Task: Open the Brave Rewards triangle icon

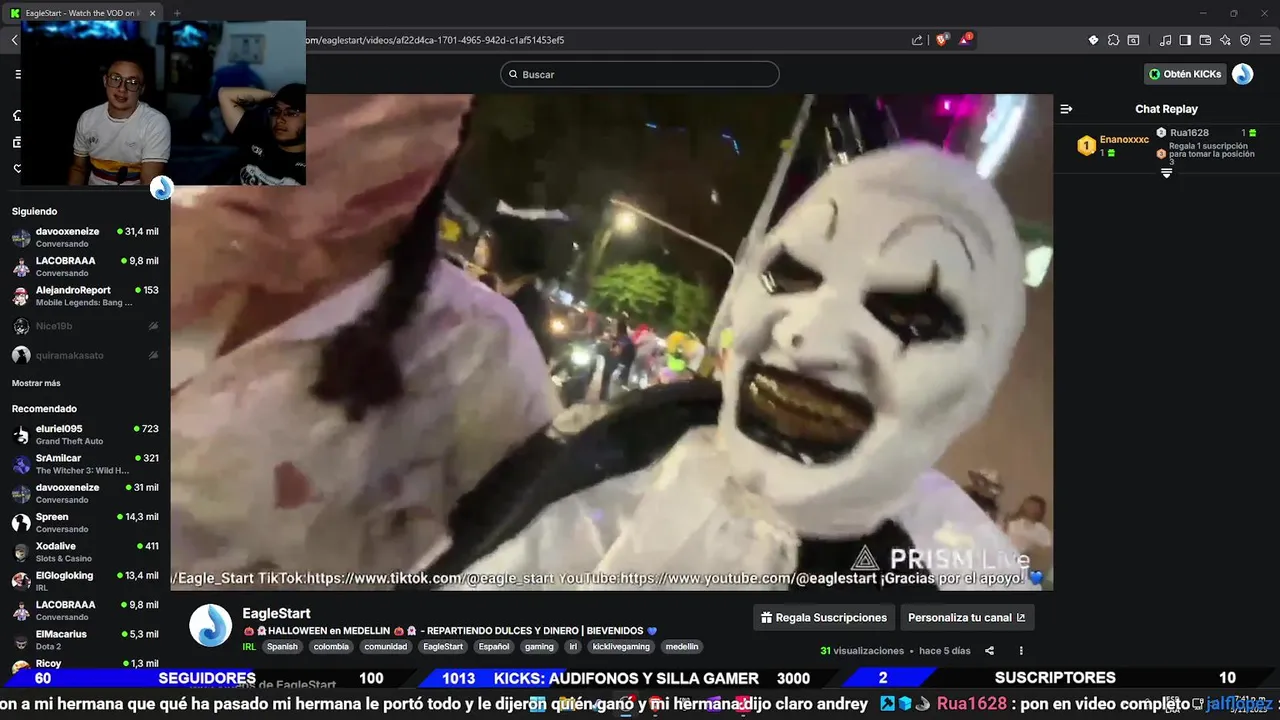Action: (x=966, y=40)
